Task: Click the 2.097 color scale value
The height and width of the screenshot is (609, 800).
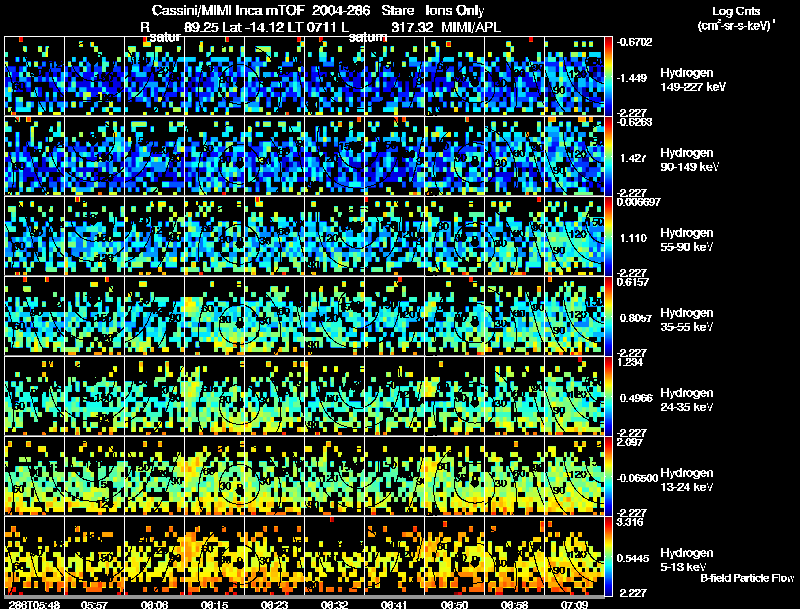Action: click(x=630, y=442)
